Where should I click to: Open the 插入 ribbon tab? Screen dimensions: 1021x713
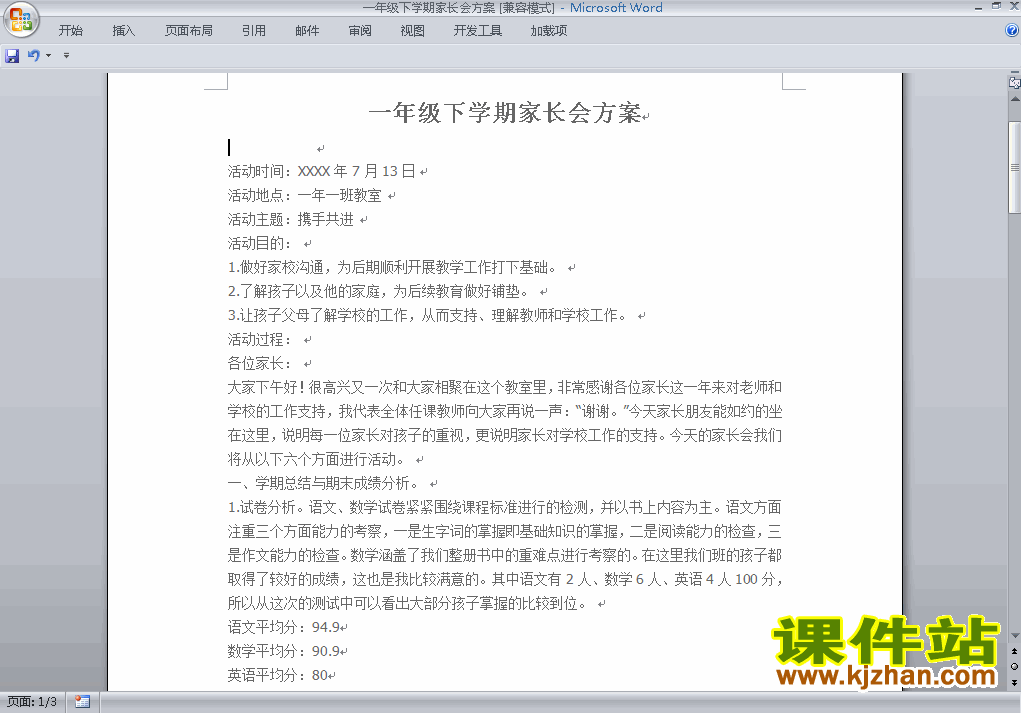[x=124, y=31]
